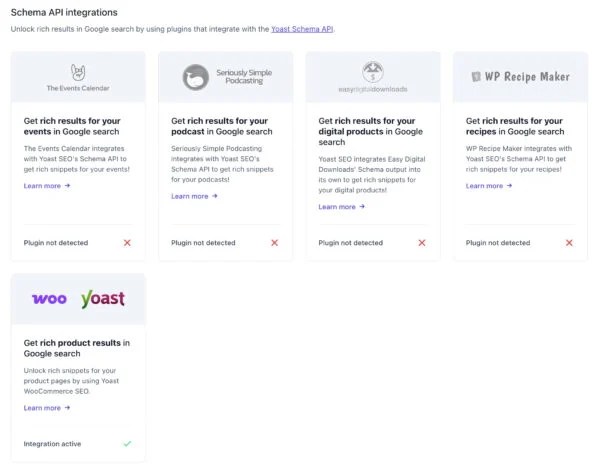Click the Seriously Simple Podcasting logo

tap(225, 77)
